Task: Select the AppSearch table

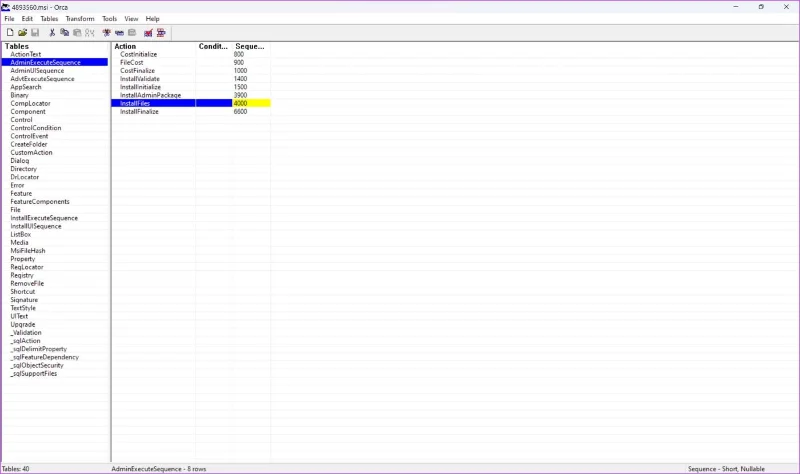Action: [x=26, y=87]
